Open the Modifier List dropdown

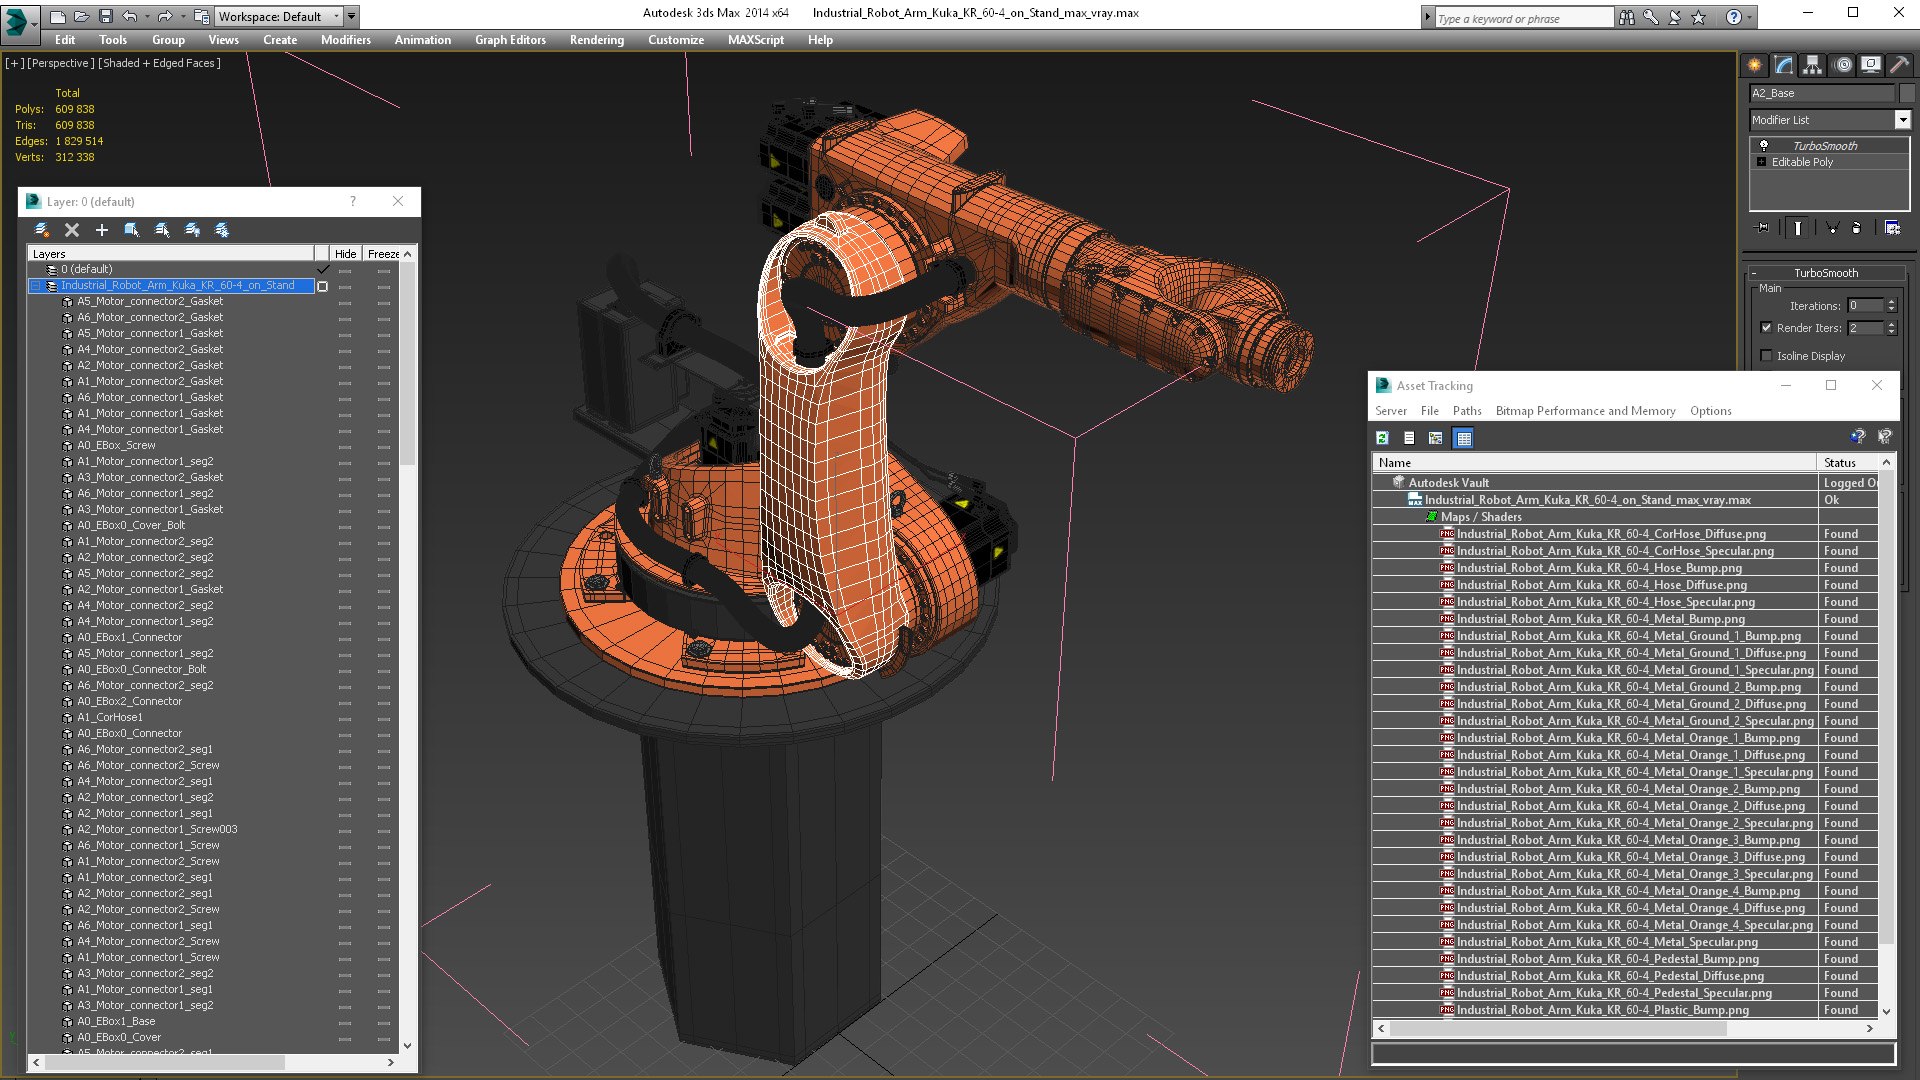1903,120
